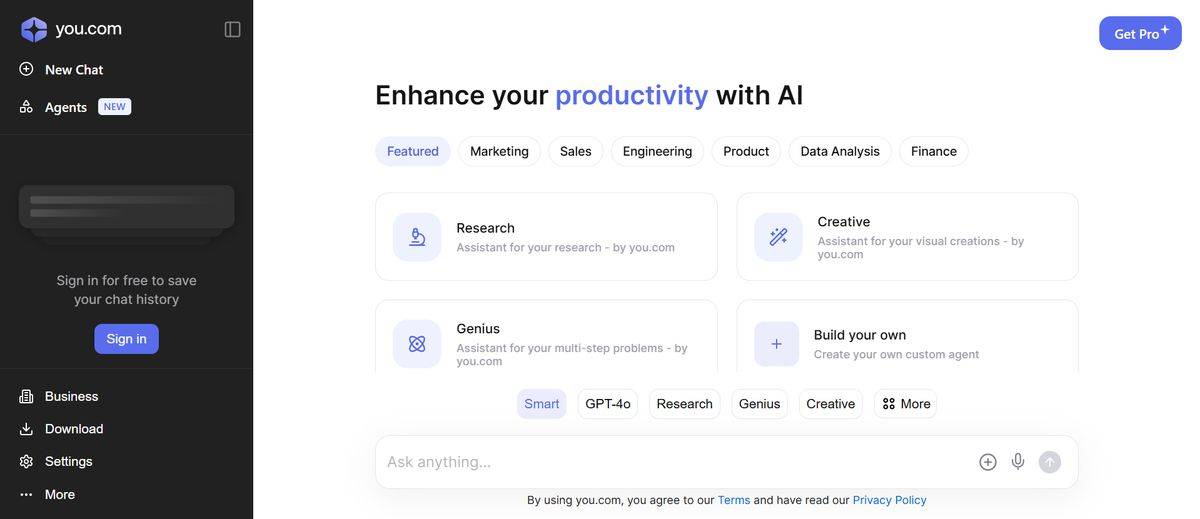Select the Smart mode chip
Viewport: 1200px width, 519px height.
[x=542, y=404]
